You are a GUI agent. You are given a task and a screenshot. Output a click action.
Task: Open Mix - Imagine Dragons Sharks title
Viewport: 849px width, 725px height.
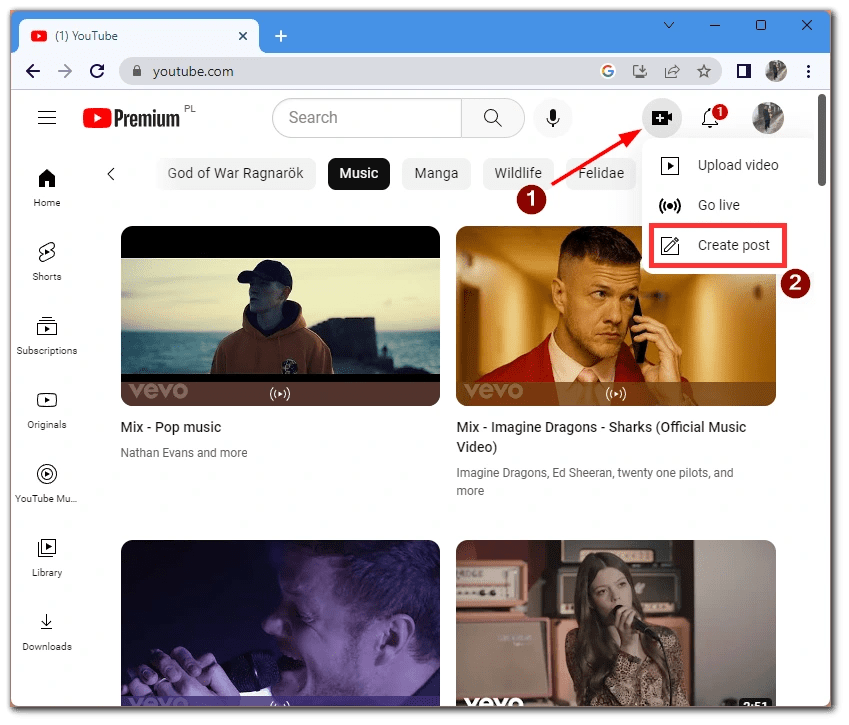(x=601, y=437)
